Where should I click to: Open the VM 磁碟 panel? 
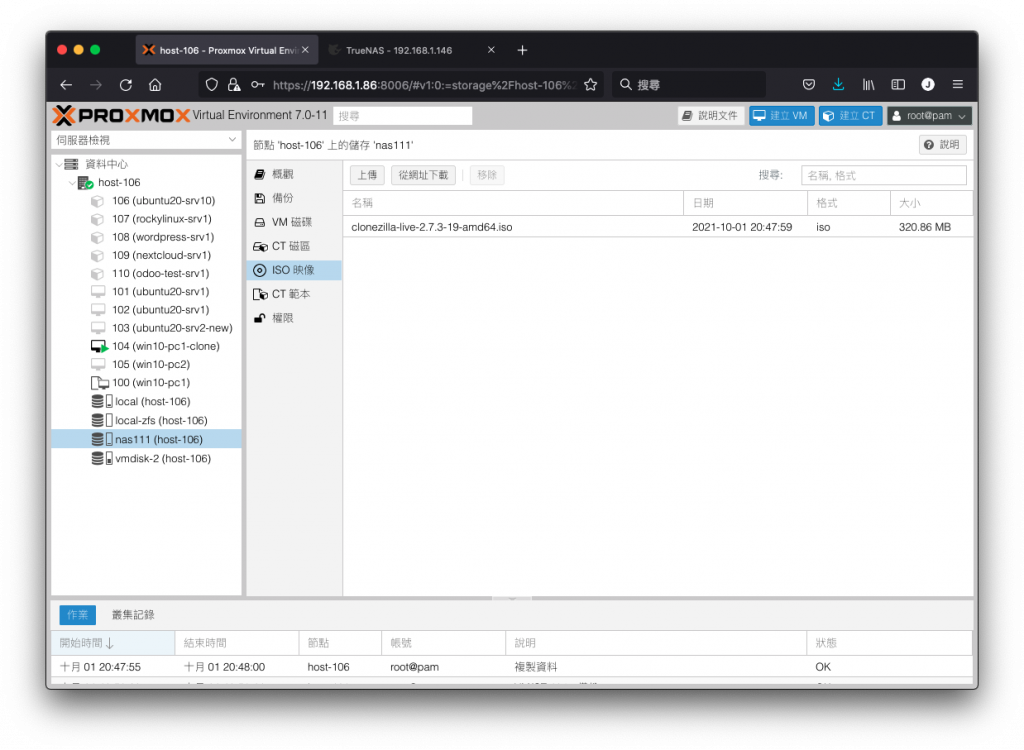[x=294, y=222]
